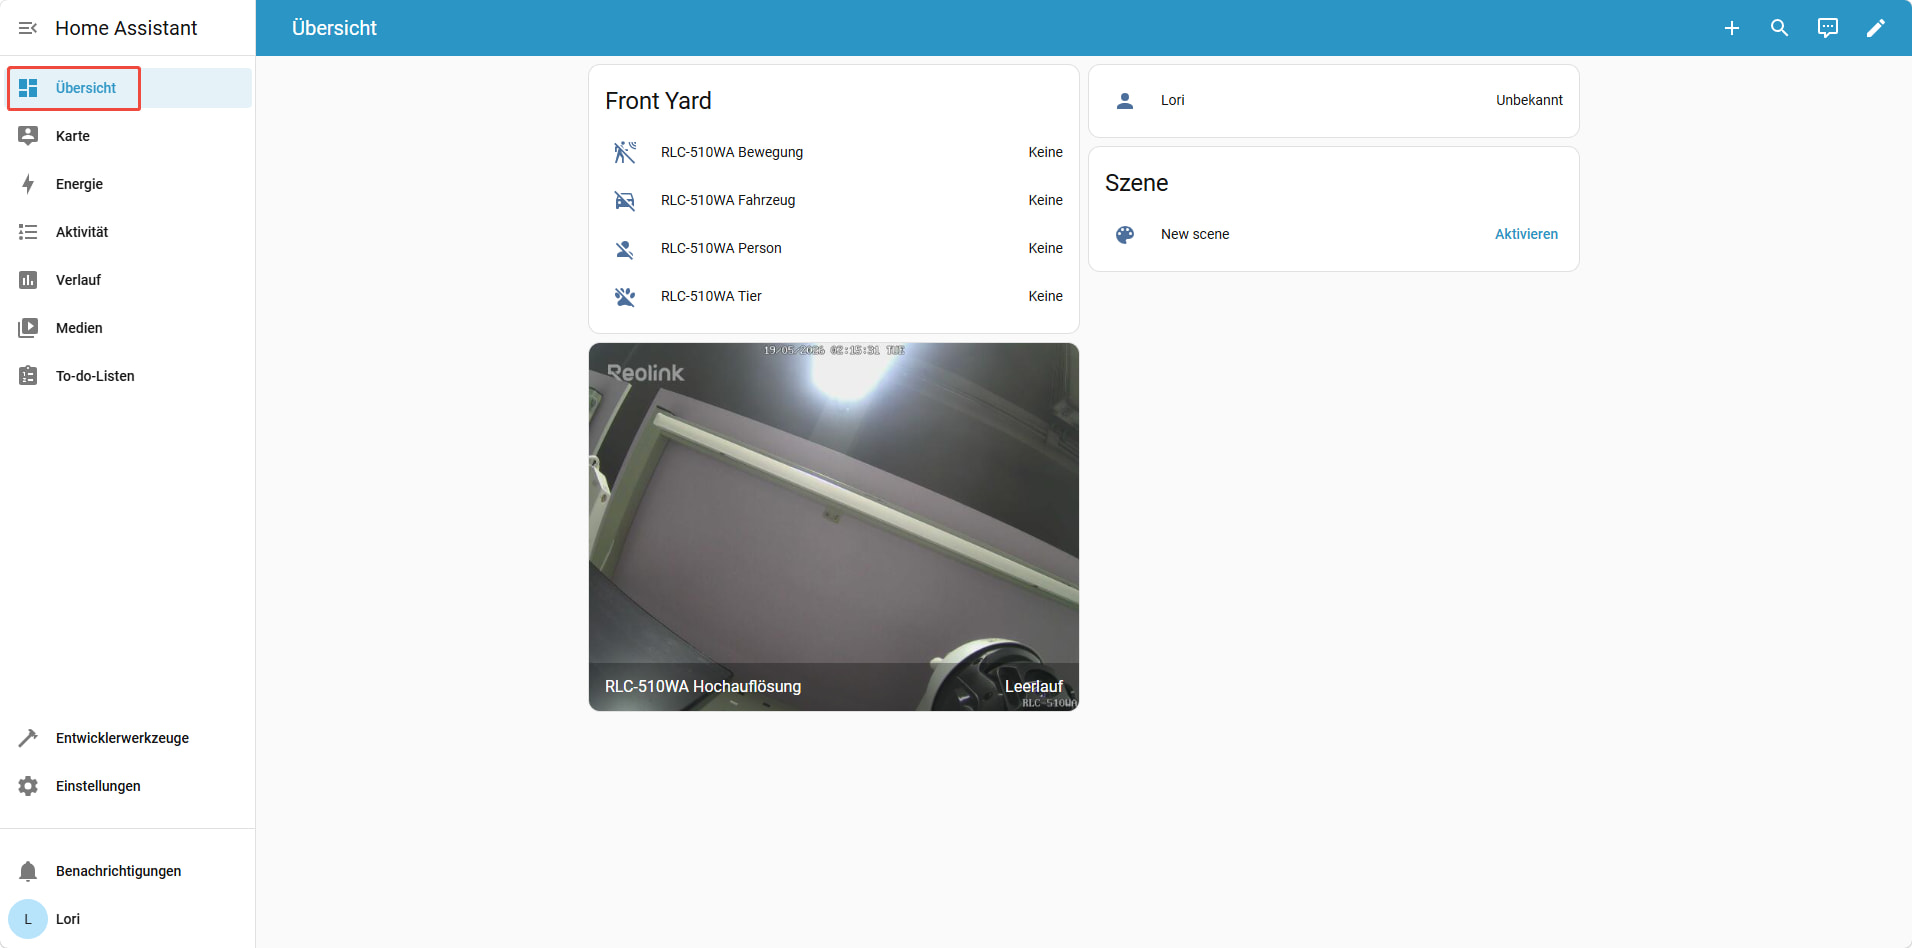This screenshot has height=948, width=1912.
Task: Go to the Verlauf page
Action: (x=128, y=280)
